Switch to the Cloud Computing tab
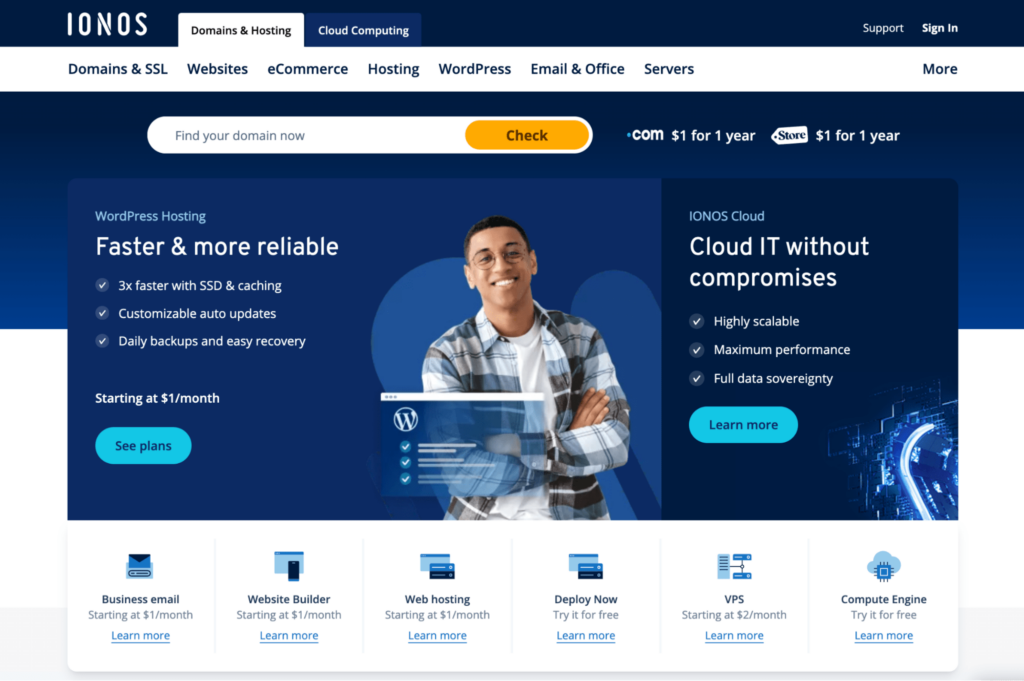Viewport: 1024px width, 681px height. tap(363, 30)
